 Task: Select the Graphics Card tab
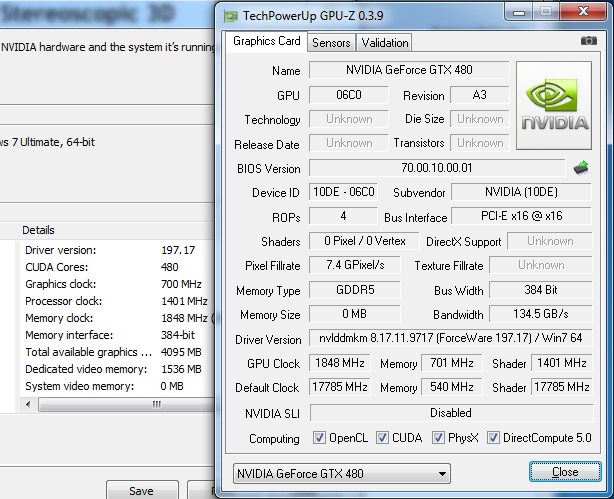pos(267,41)
